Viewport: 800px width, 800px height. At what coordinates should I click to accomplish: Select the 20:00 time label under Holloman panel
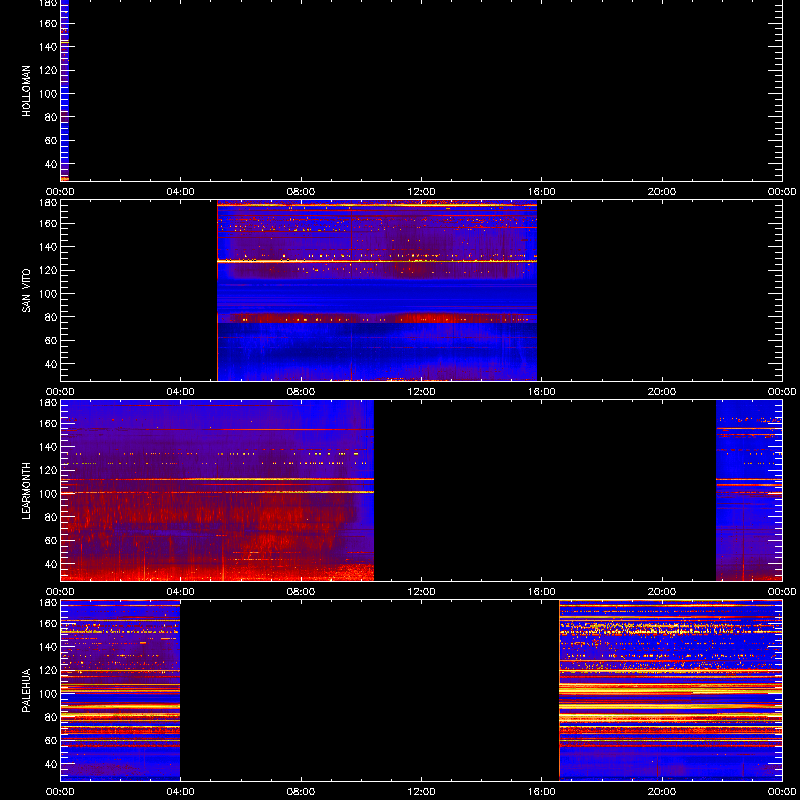(662, 192)
